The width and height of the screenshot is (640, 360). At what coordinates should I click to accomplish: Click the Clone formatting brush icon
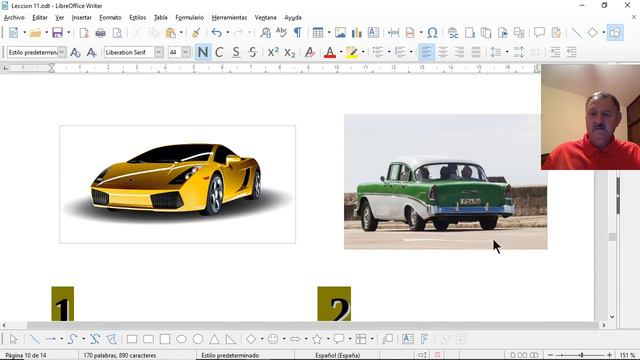(196, 33)
